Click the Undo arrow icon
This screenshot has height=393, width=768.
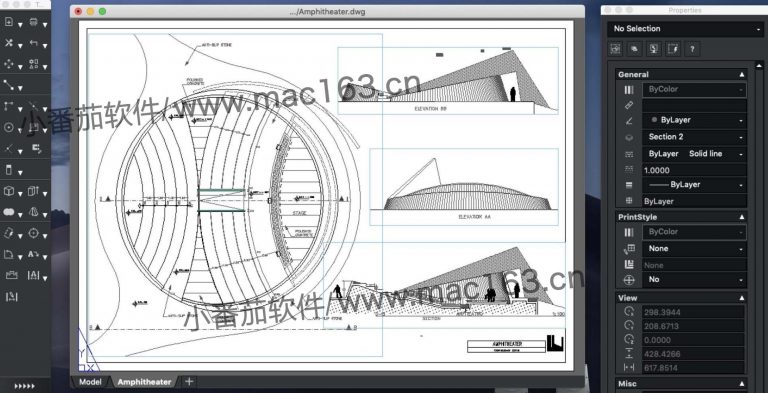[x=34, y=43]
